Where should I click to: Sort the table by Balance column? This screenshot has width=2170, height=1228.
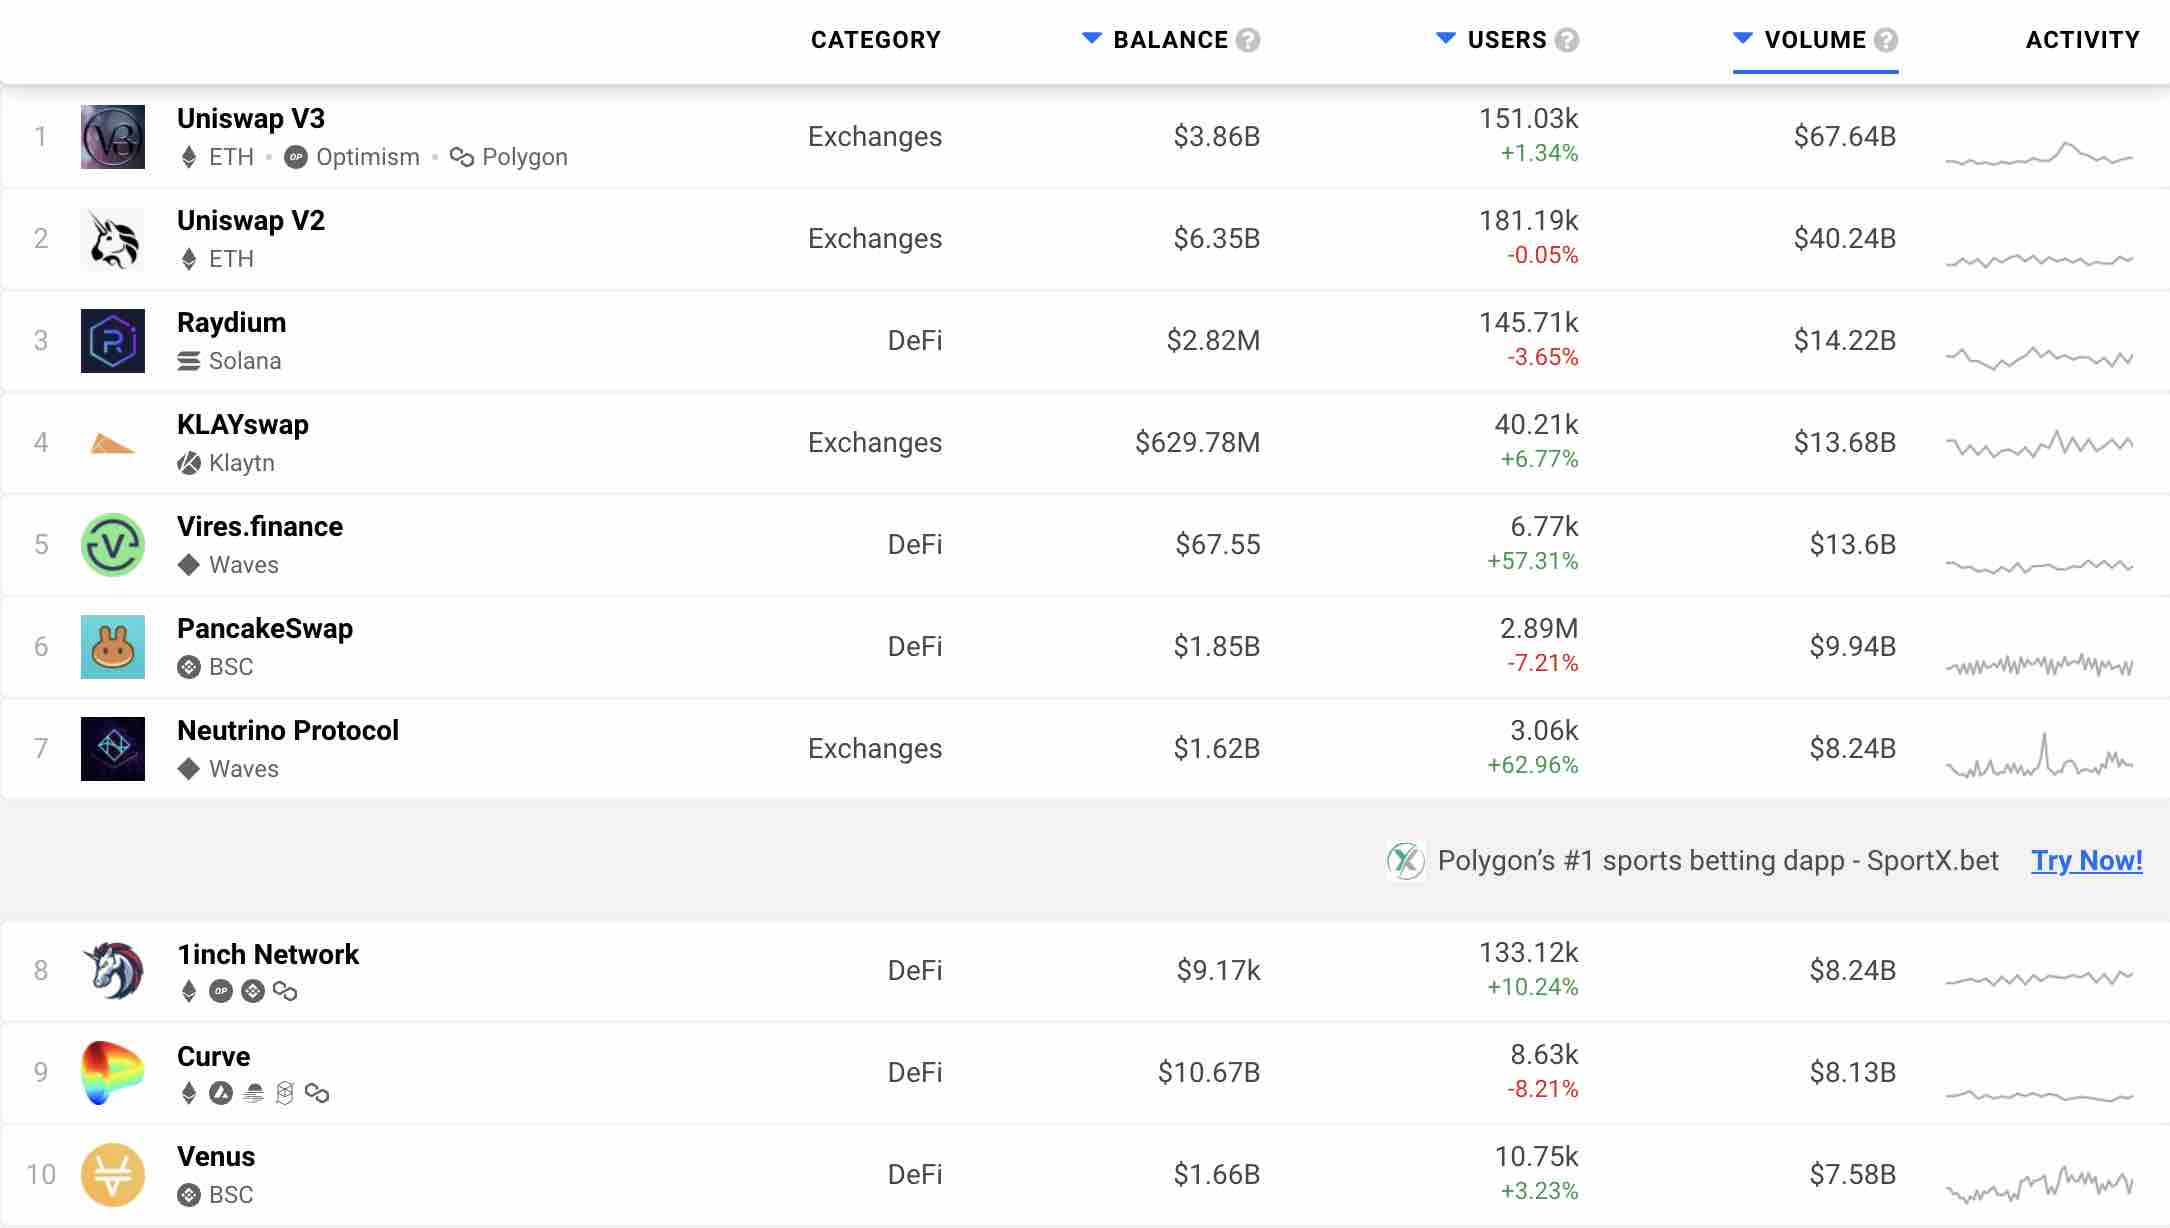pyautogui.click(x=1169, y=40)
